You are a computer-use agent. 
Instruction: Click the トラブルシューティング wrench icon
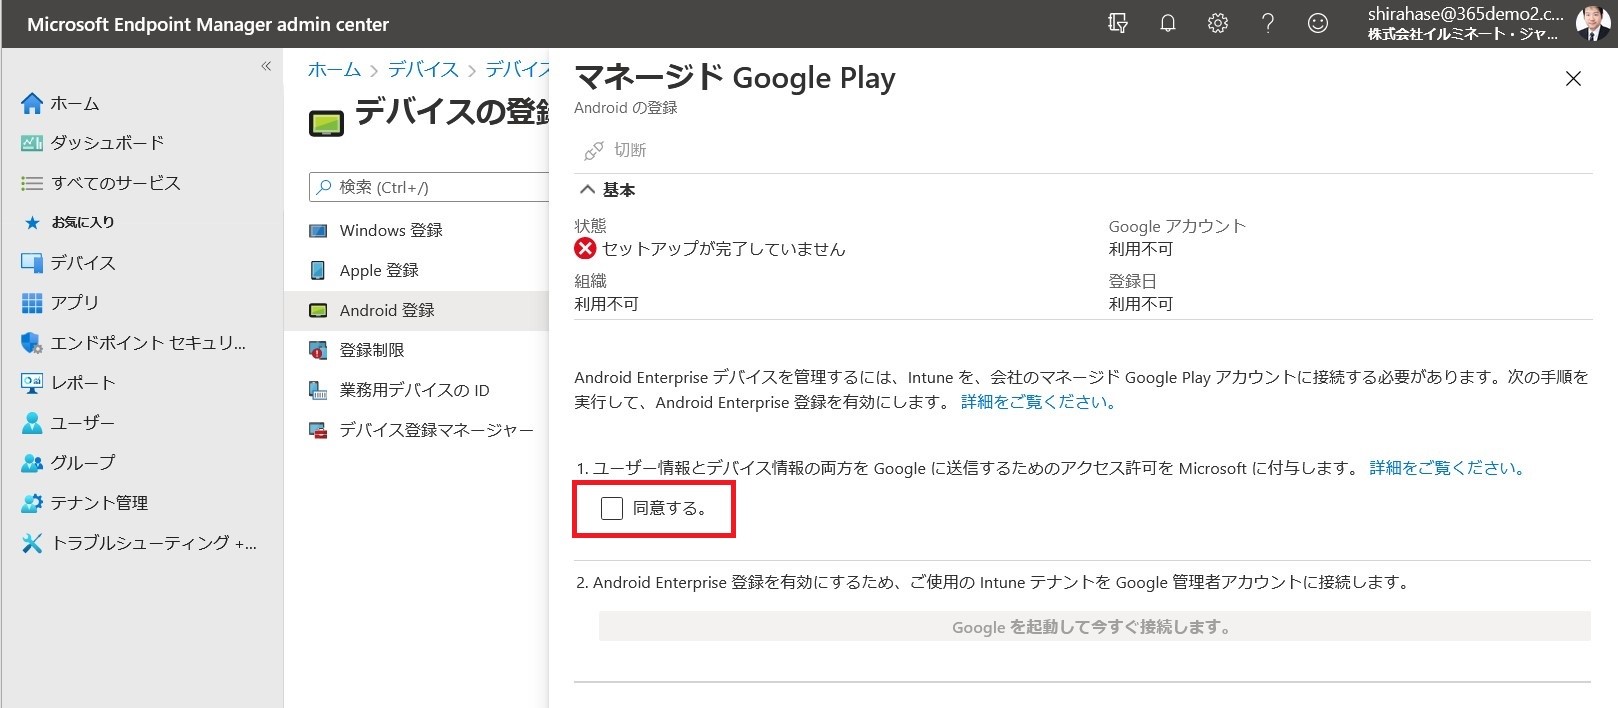click(x=32, y=543)
